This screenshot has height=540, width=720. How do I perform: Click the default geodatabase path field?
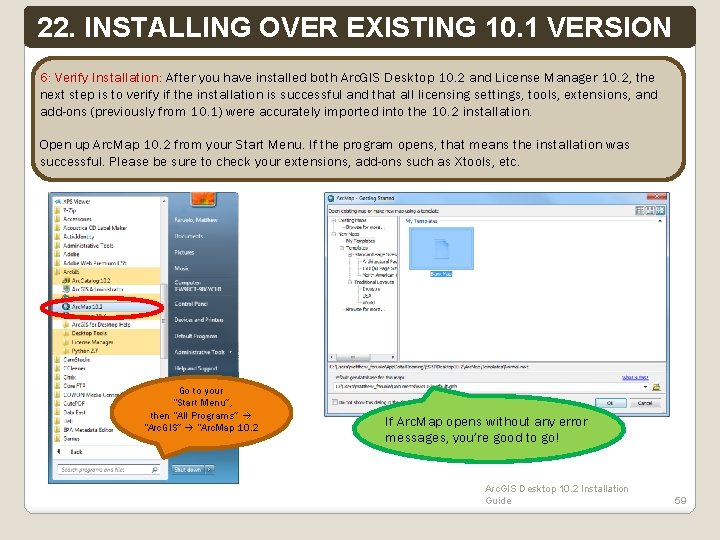491,387
